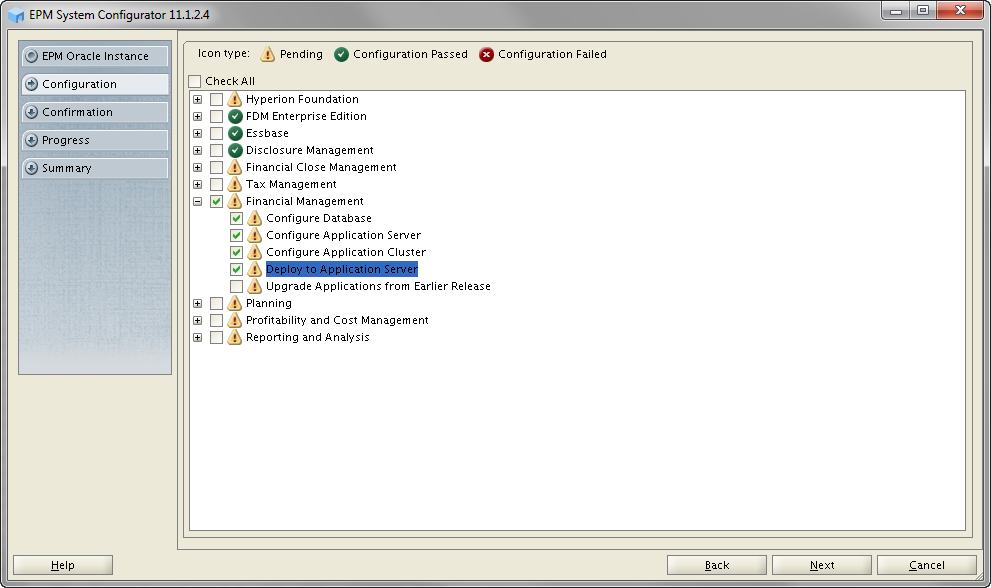Expand the FDM Enterprise Edition node

click(197, 116)
